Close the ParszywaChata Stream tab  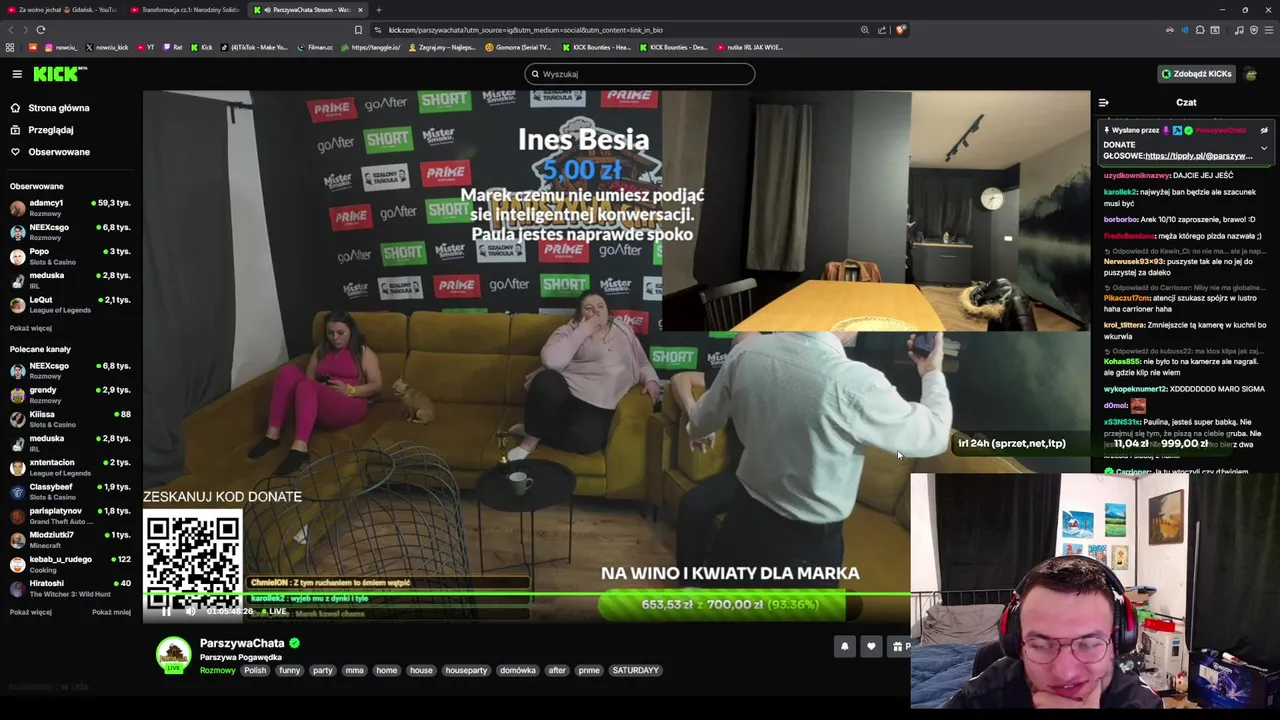(x=361, y=10)
